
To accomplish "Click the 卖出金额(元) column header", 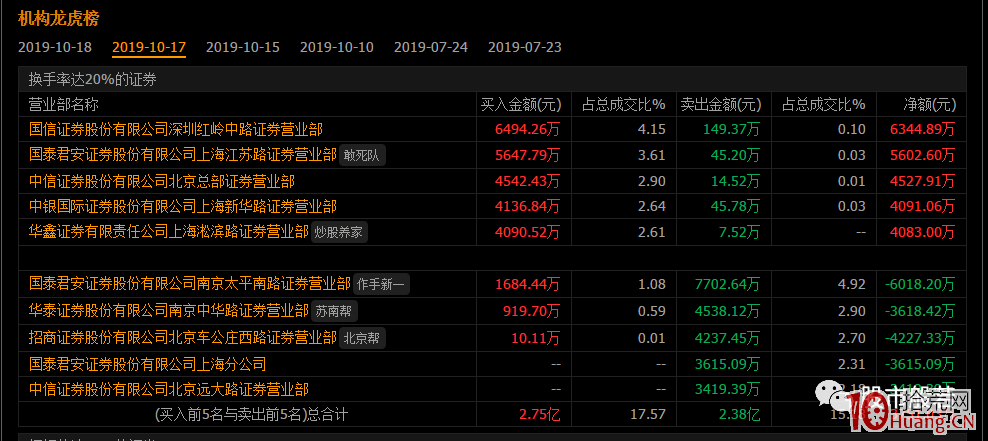I will pos(720,104).
